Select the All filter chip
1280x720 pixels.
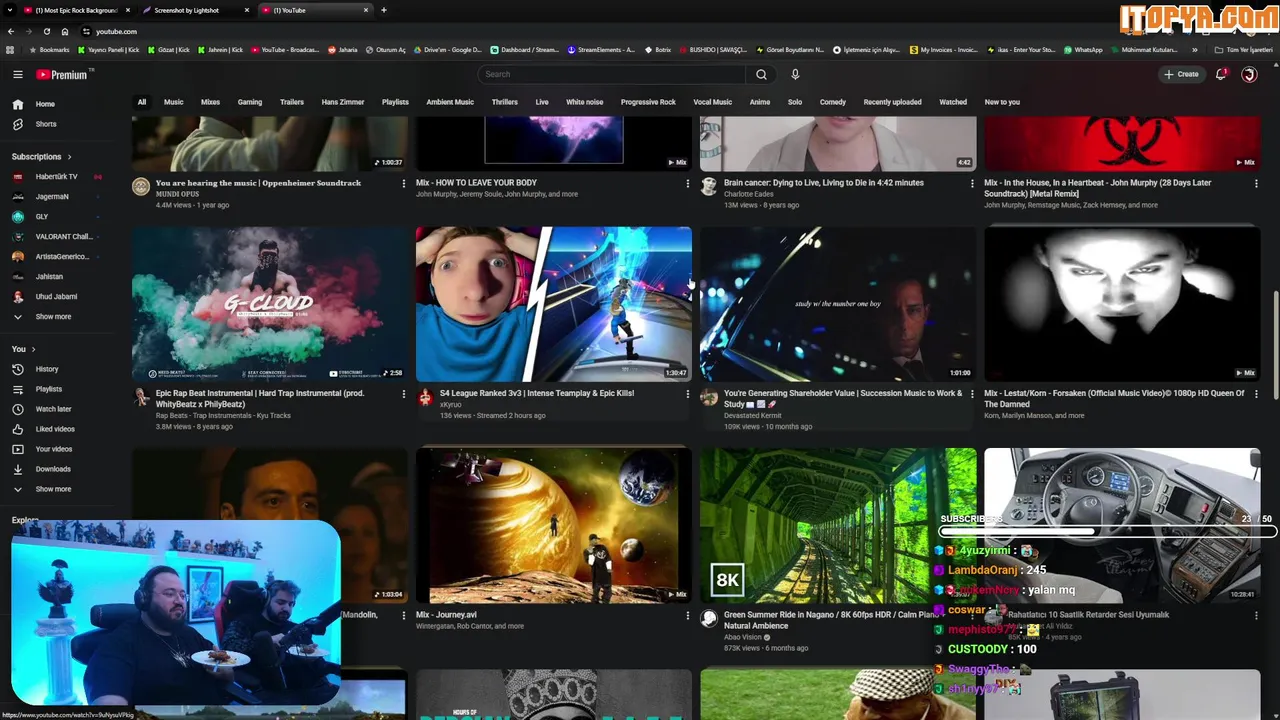click(142, 102)
